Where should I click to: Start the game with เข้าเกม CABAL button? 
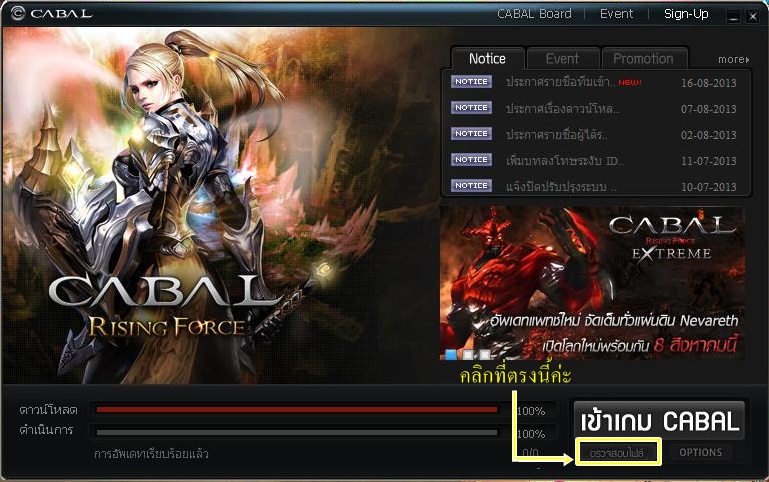pyautogui.click(x=659, y=421)
